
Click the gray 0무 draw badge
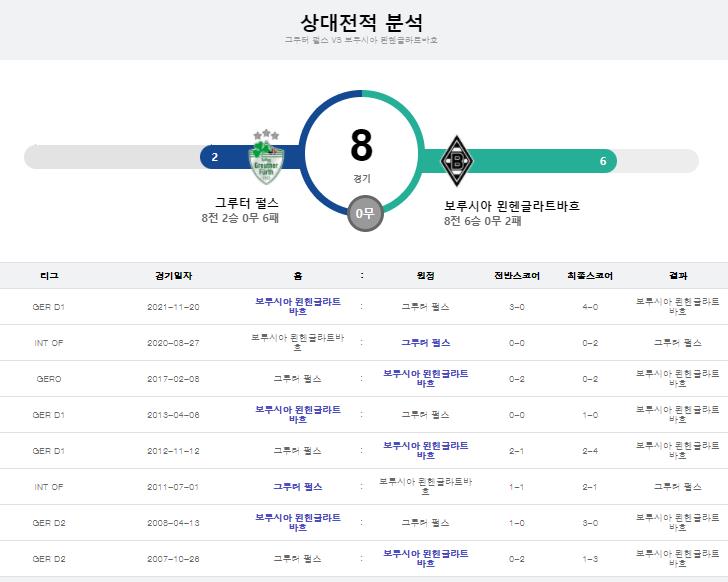point(365,213)
